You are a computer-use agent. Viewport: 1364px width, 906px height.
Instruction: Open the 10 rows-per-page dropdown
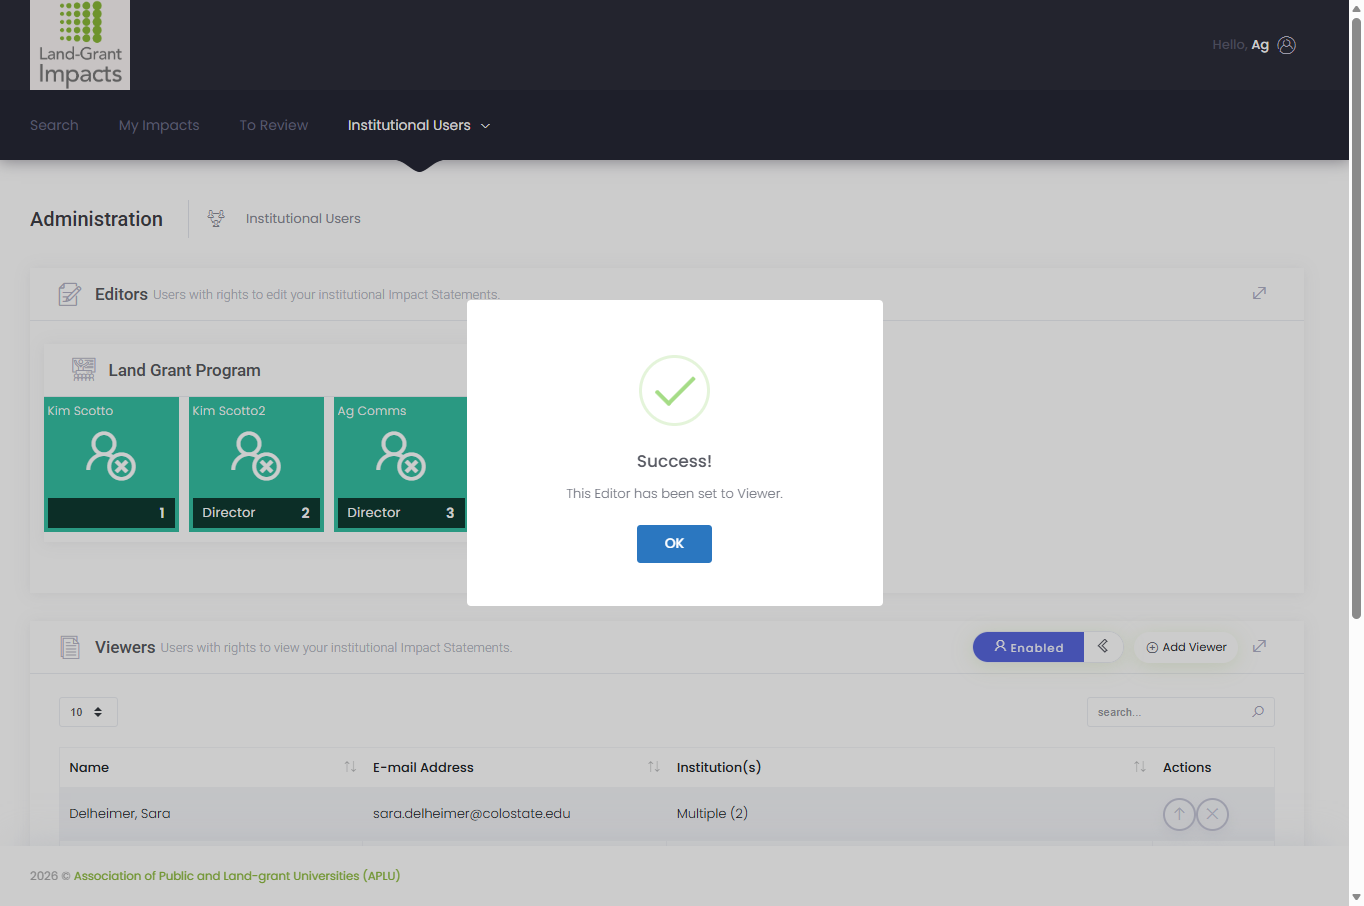(x=88, y=712)
